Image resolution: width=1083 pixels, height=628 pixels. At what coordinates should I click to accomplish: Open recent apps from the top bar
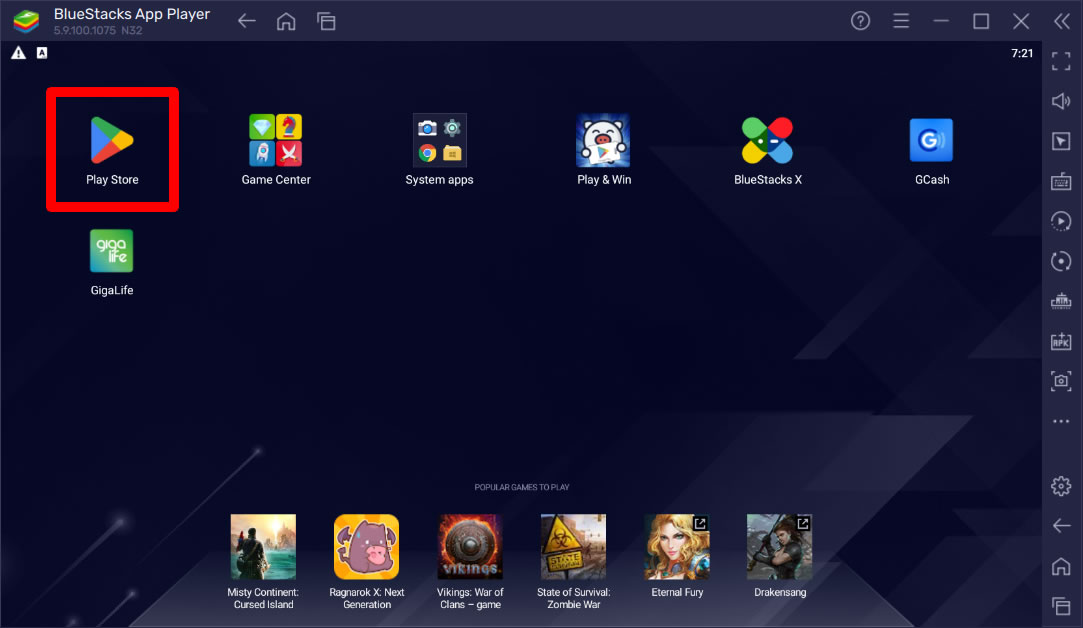click(326, 21)
